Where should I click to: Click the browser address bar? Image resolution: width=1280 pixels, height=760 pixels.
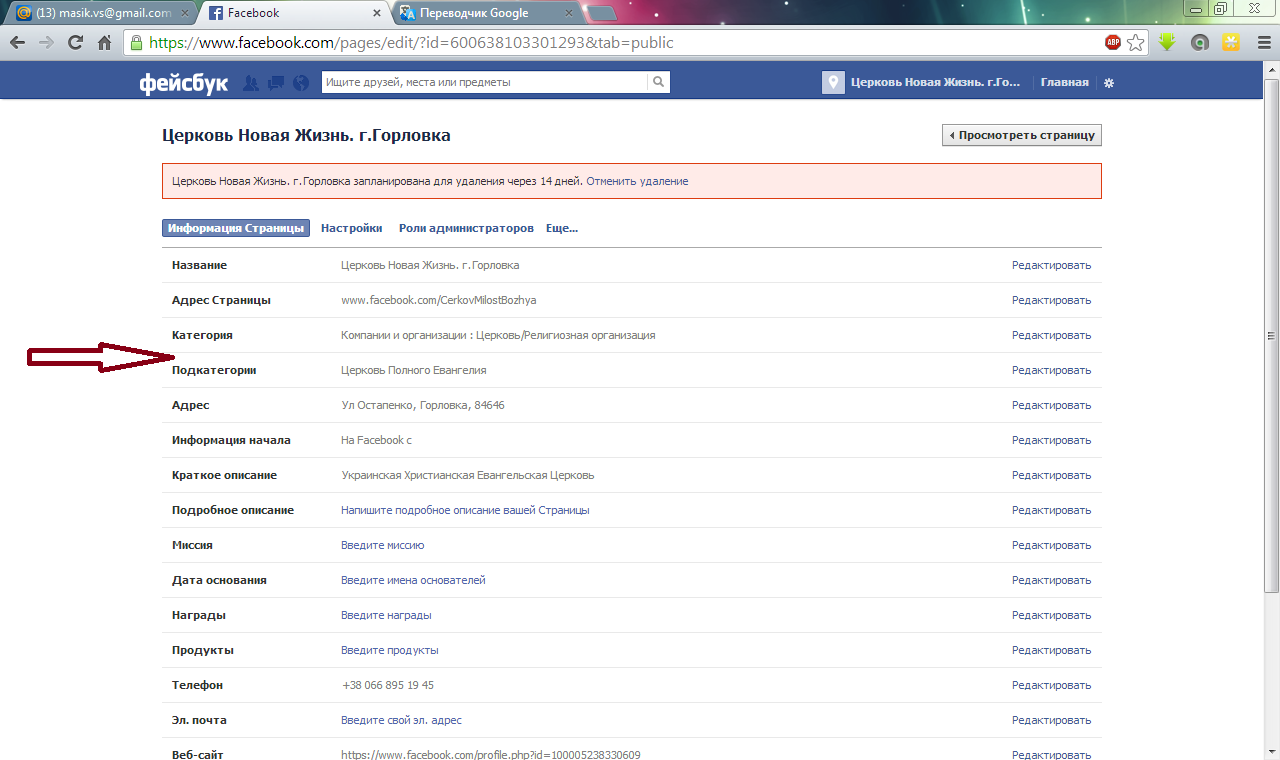coord(620,43)
